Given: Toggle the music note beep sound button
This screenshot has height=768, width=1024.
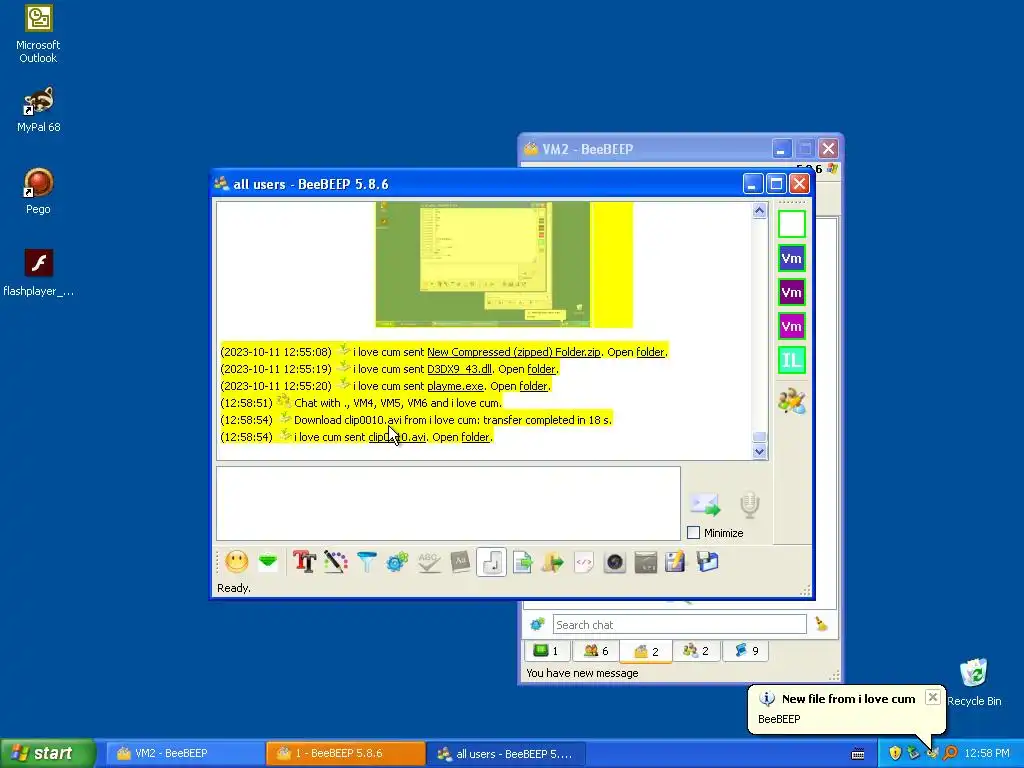Looking at the screenshot, I should pyautogui.click(x=491, y=562).
